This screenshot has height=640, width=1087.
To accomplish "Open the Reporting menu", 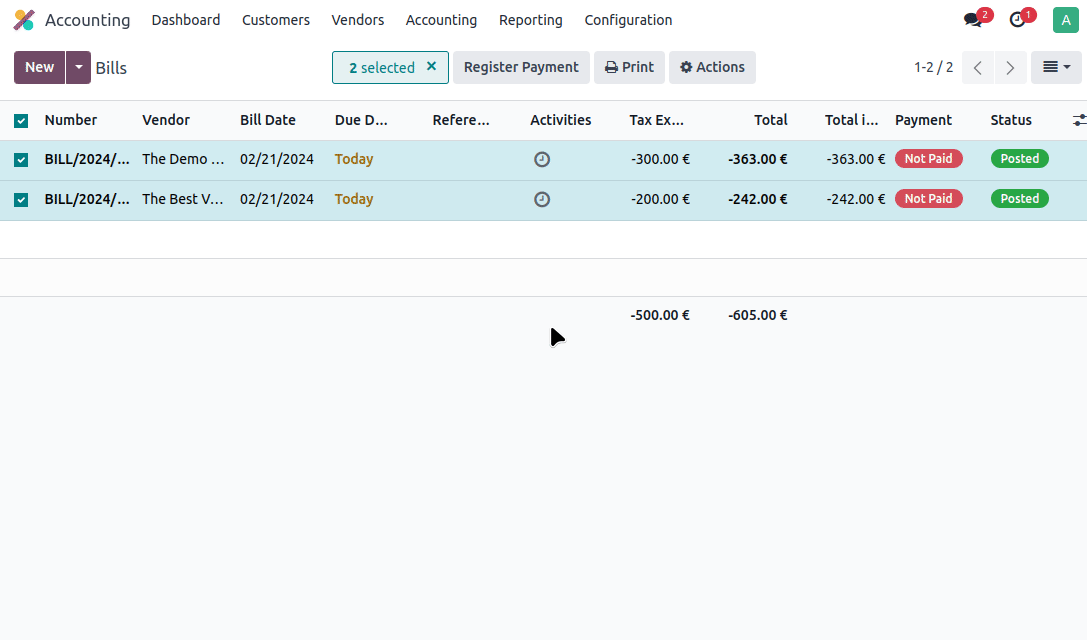I will pyautogui.click(x=530, y=20).
